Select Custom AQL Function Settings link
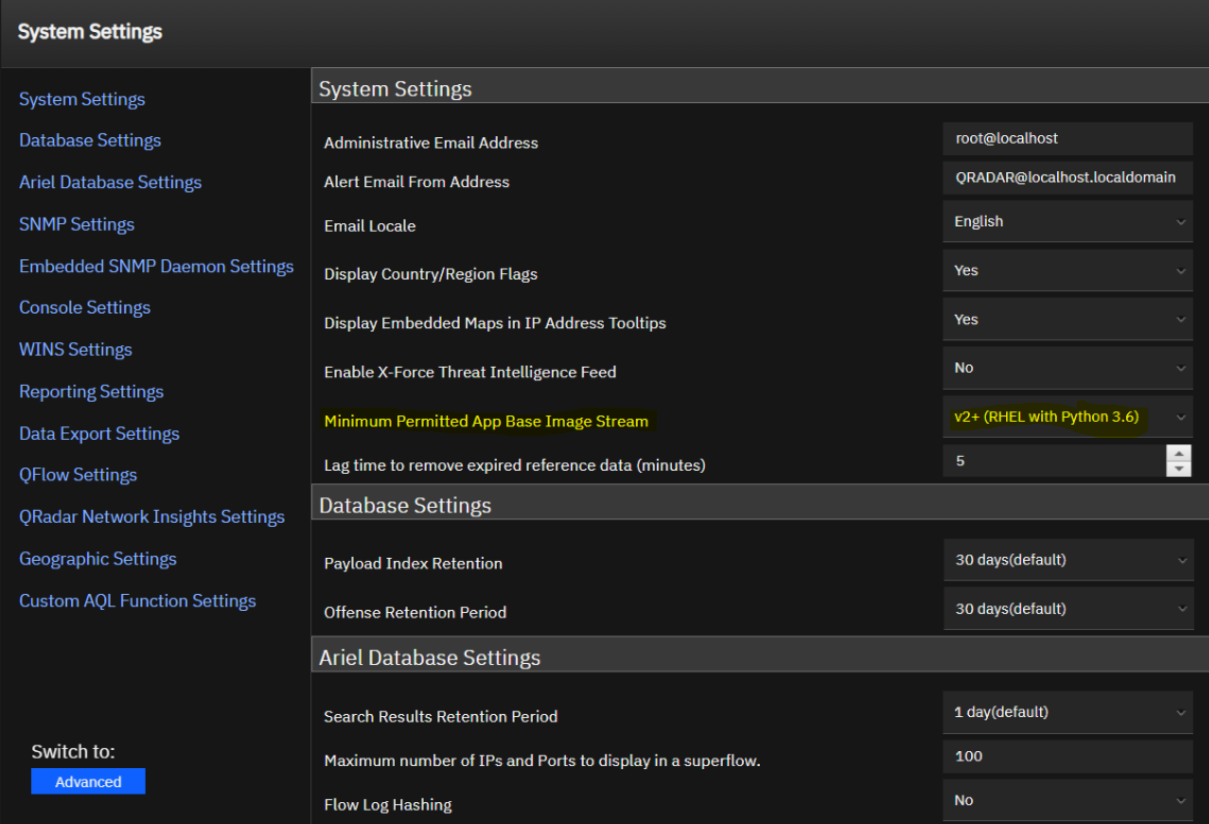 click(x=138, y=601)
